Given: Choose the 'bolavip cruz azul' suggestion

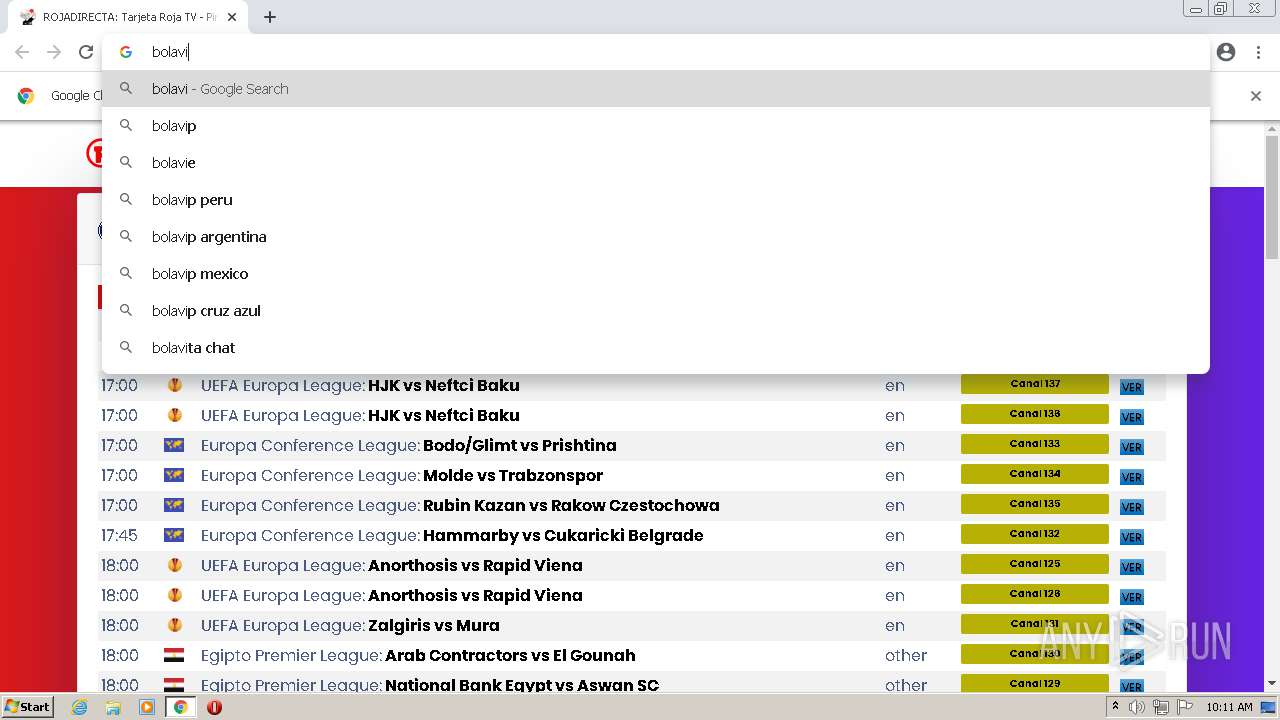Looking at the screenshot, I should 656,310.
